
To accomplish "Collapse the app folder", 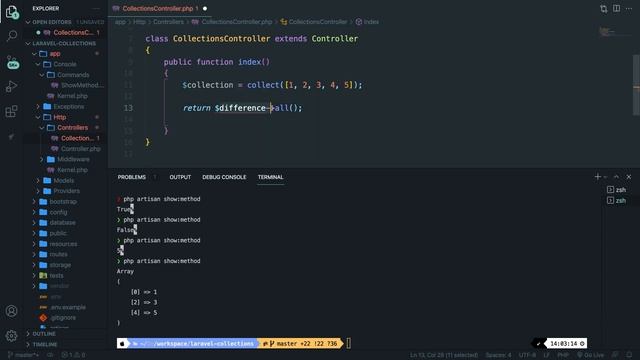I will point(35,54).
